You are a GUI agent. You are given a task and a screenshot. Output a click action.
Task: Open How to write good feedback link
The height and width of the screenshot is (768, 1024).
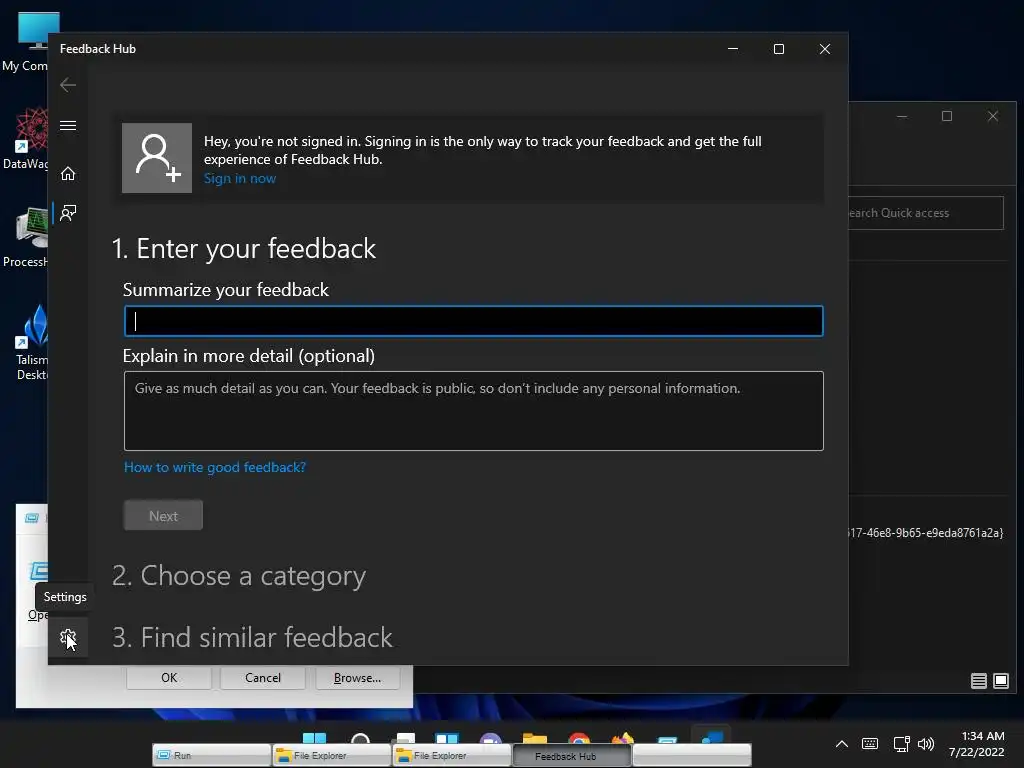(x=215, y=467)
